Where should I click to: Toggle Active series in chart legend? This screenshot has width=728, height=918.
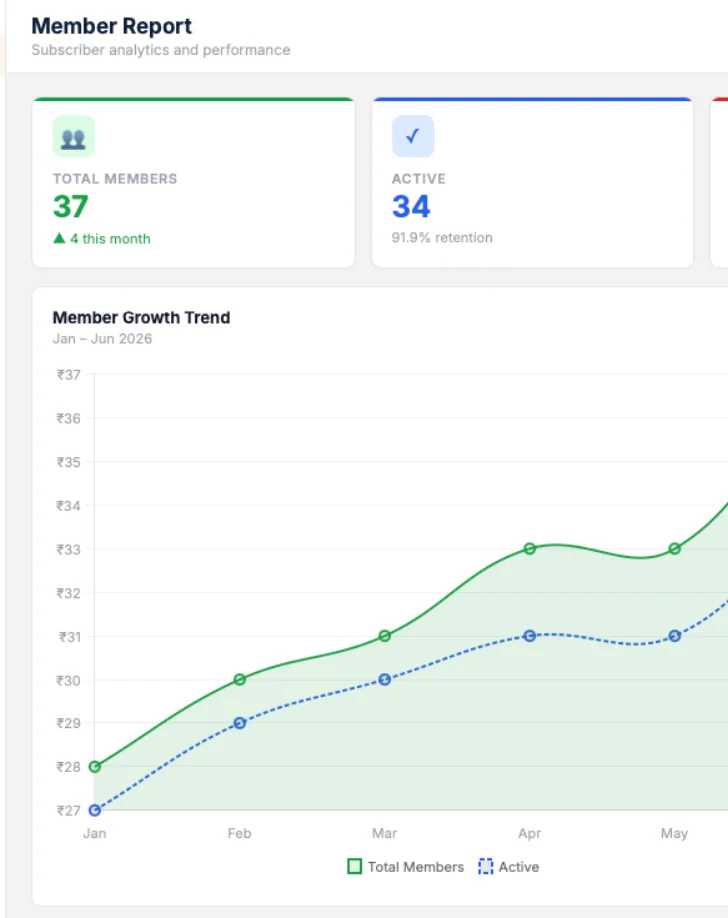tap(508, 866)
